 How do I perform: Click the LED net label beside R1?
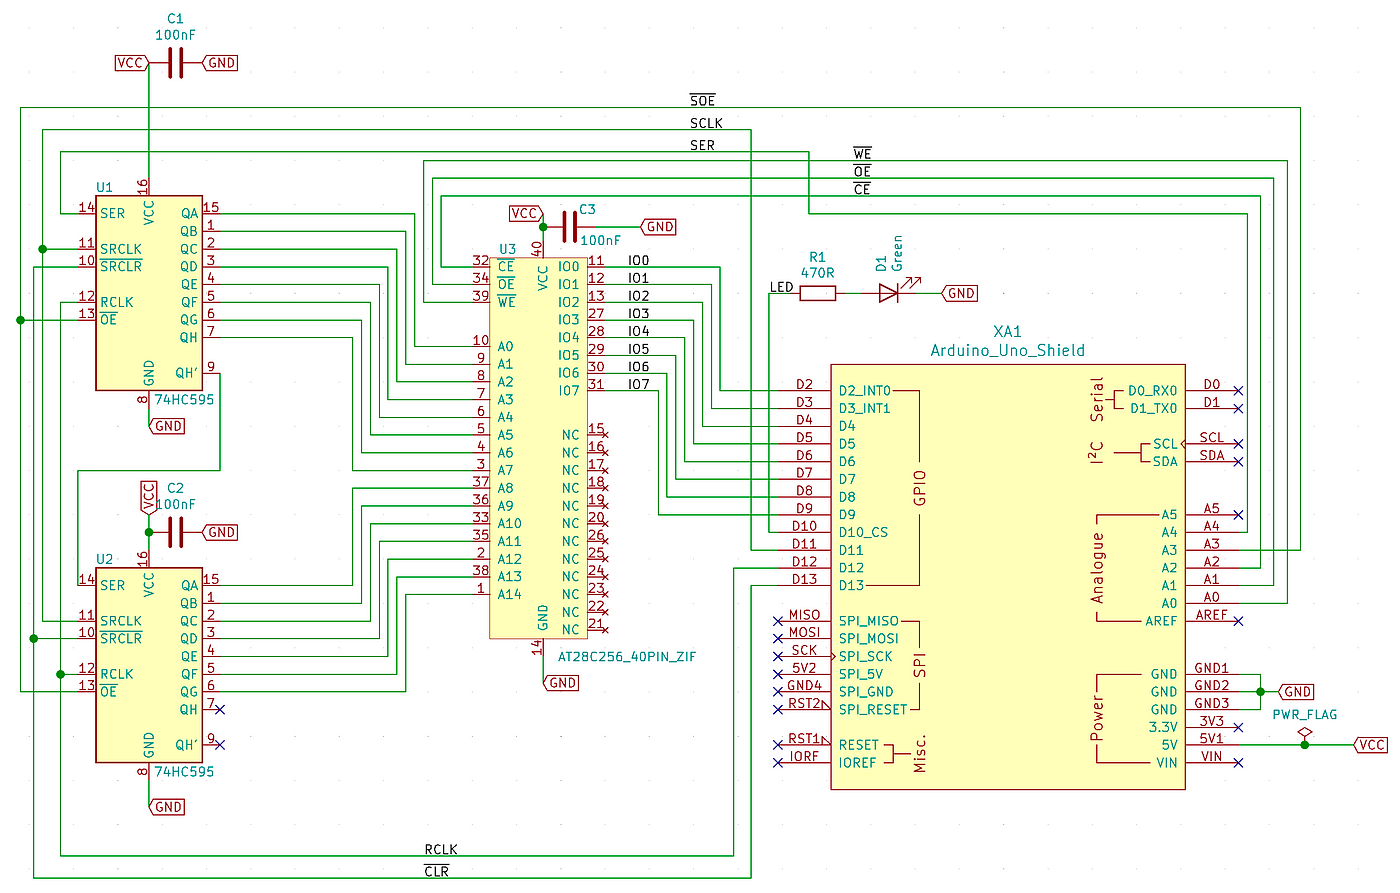(782, 287)
